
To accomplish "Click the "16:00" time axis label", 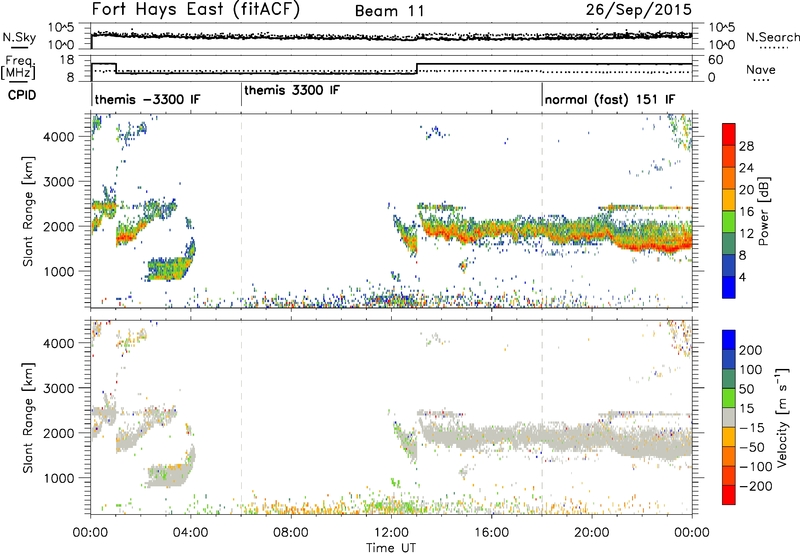I will coord(491,533).
